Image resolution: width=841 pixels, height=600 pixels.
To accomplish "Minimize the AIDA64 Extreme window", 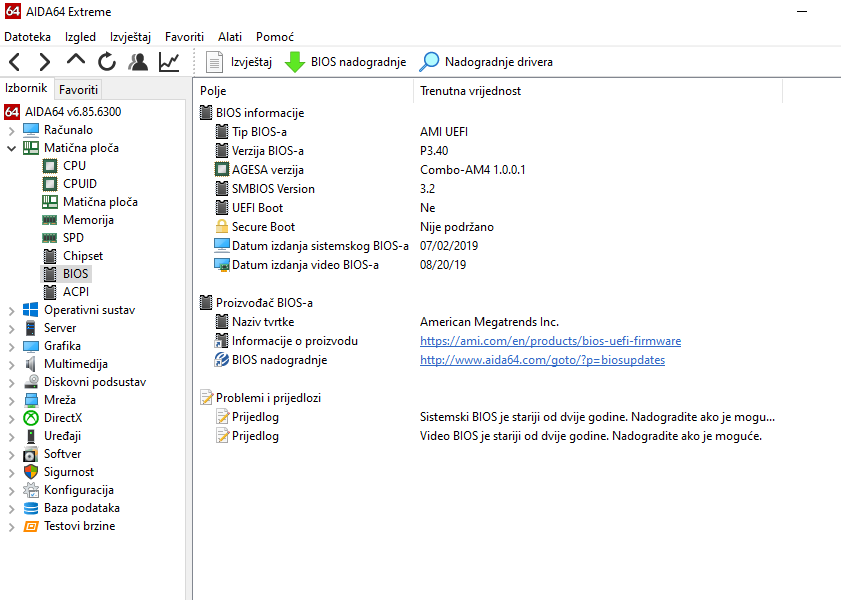I will click(802, 11).
